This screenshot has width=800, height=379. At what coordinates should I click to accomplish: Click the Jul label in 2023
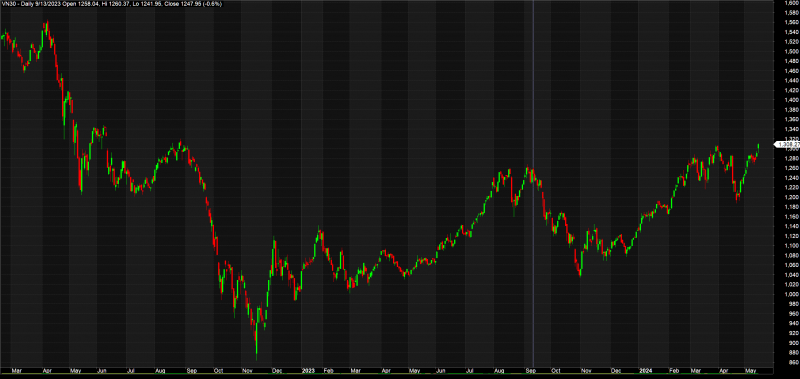pyautogui.click(x=468, y=371)
